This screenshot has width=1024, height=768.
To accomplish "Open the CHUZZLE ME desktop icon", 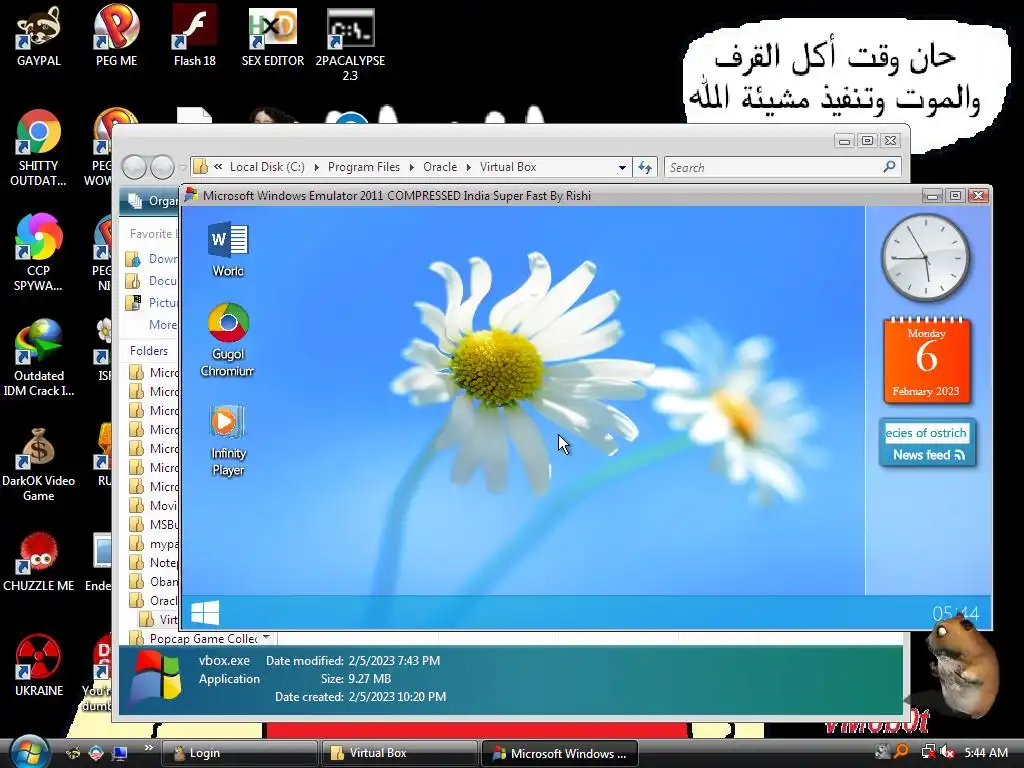I will (39, 562).
